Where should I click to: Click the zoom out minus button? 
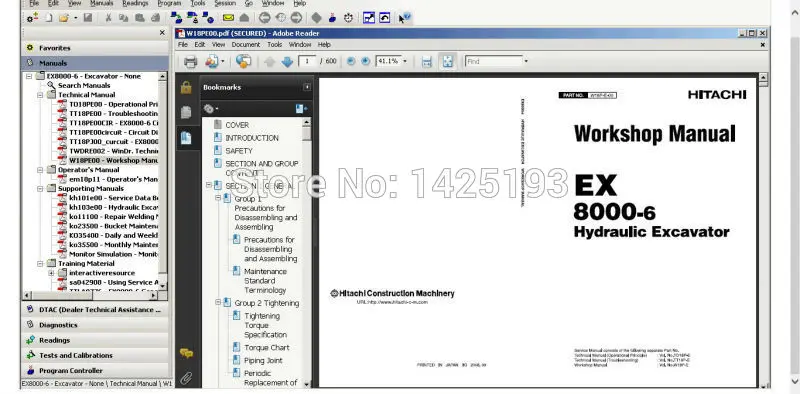pos(351,61)
